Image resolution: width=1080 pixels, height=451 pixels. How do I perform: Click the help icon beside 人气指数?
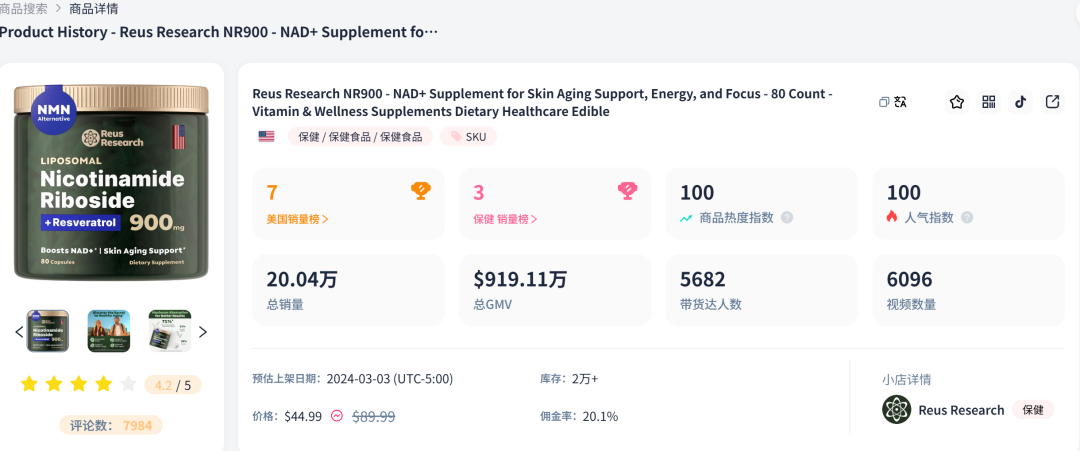click(x=967, y=217)
